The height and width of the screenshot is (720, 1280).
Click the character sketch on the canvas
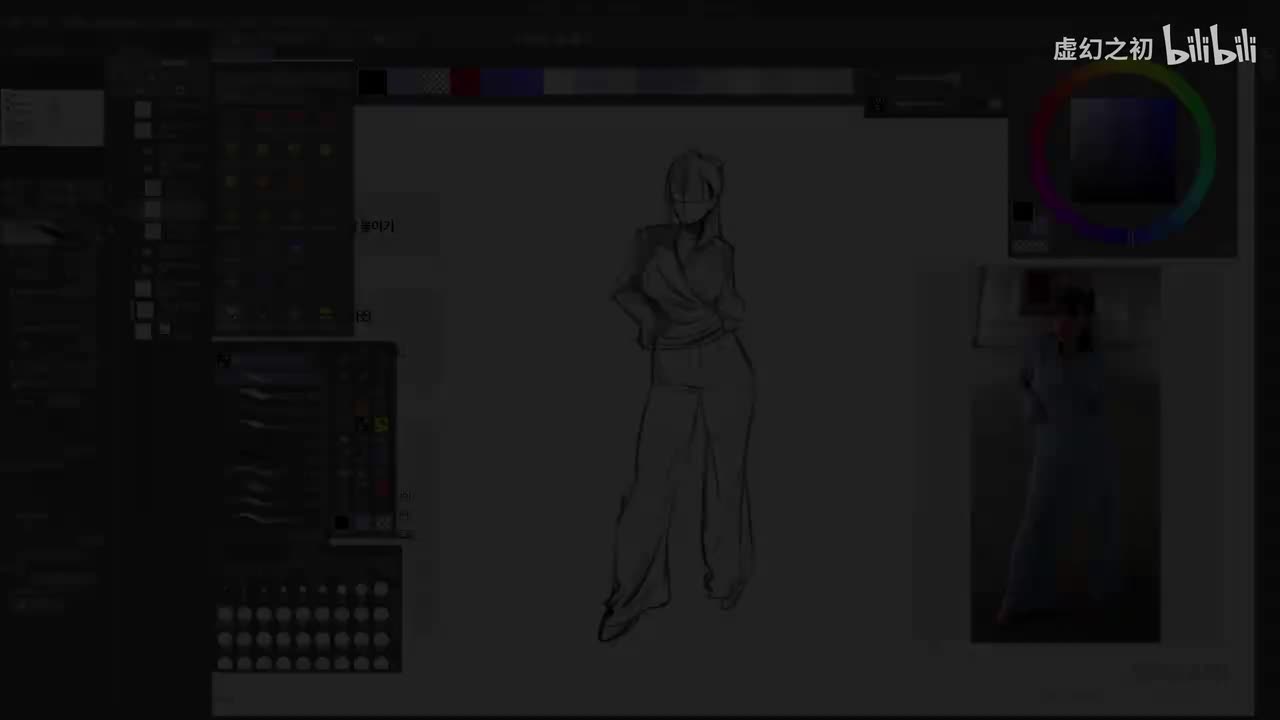pyautogui.click(x=680, y=395)
